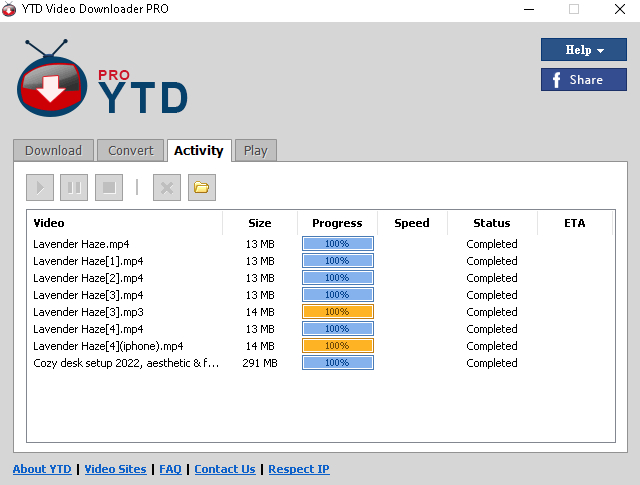This screenshot has width=640, height=485.
Task: Sort by the Progress column header
Action: pyautogui.click(x=337, y=223)
